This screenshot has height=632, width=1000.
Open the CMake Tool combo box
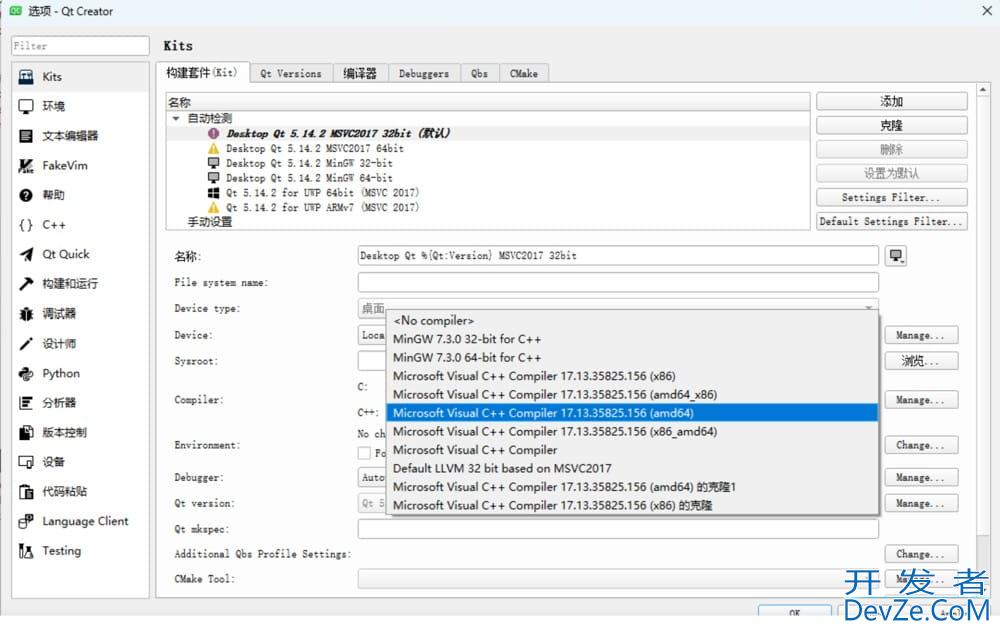(618, 579)
